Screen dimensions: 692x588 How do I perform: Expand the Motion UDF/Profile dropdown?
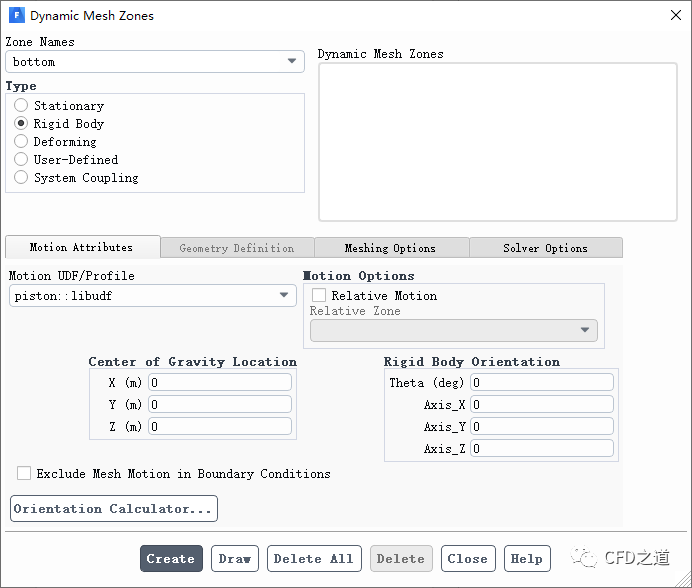[x=153, y=296]
